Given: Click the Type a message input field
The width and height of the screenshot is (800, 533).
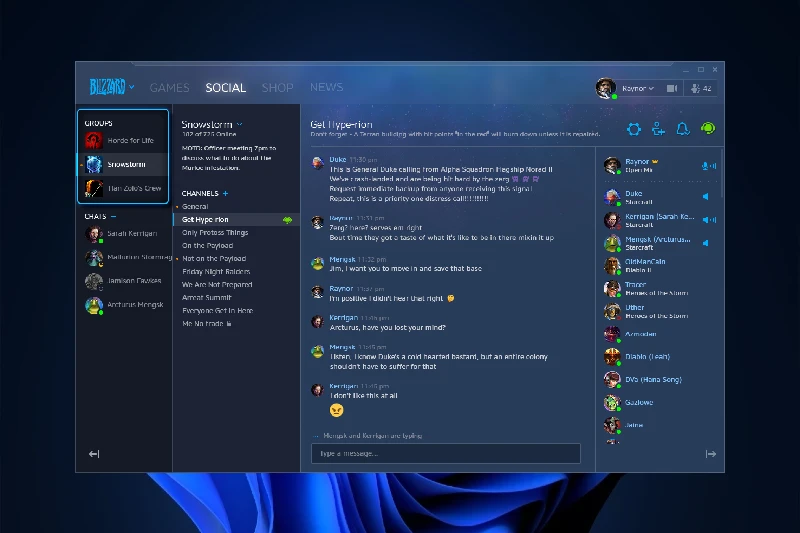Looking at the screenshot, I should coord(445,454).
